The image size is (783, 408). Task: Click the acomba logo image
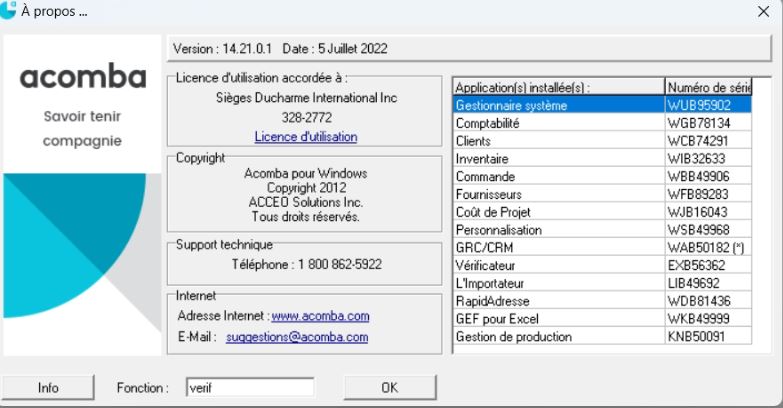[83, 77]
